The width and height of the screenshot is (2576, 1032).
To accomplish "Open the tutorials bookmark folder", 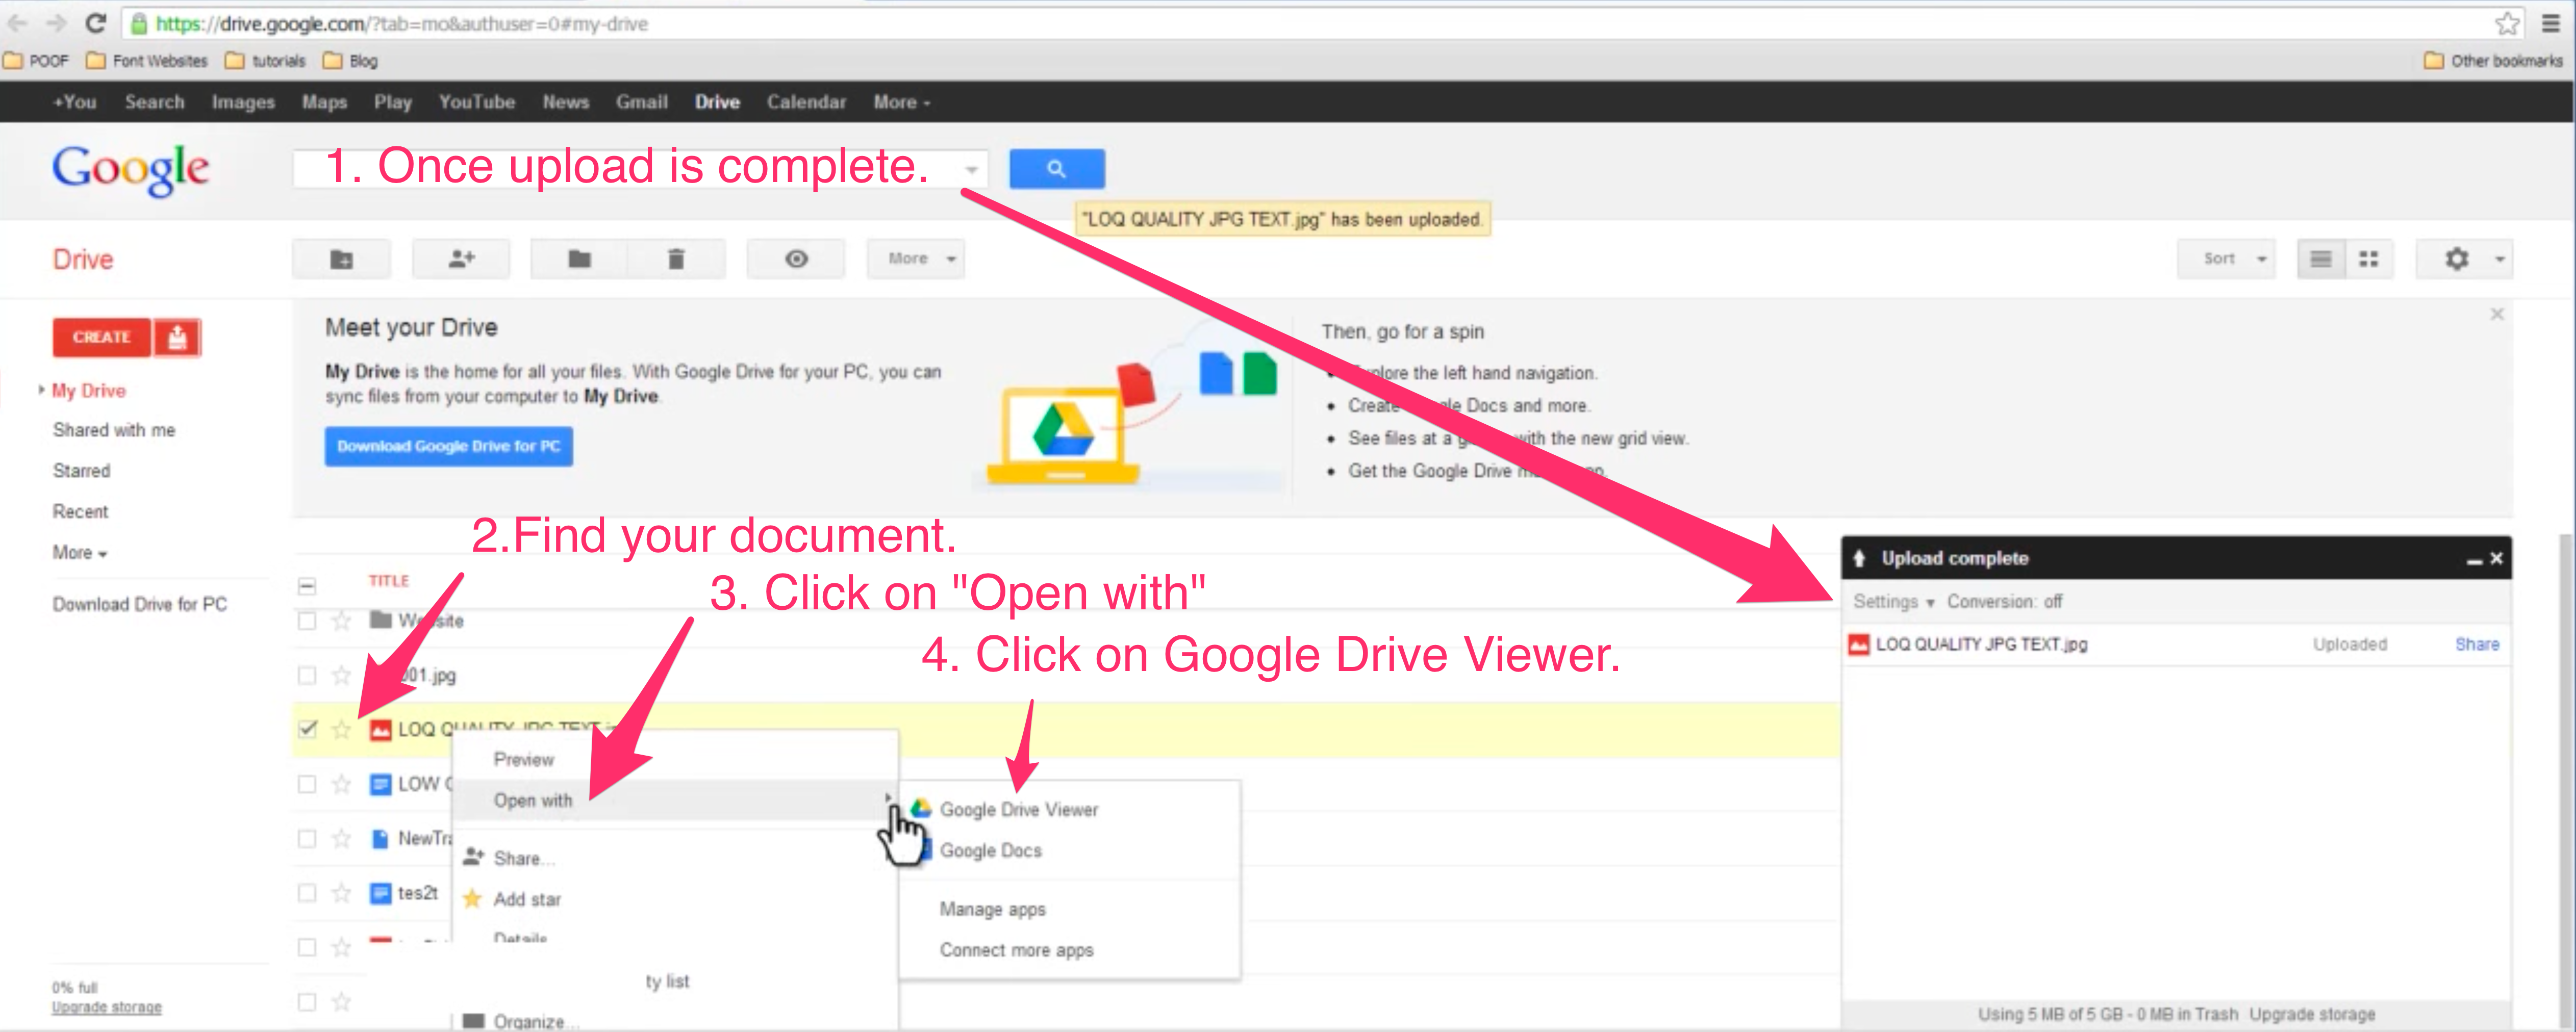I will [x=266, y=61].
